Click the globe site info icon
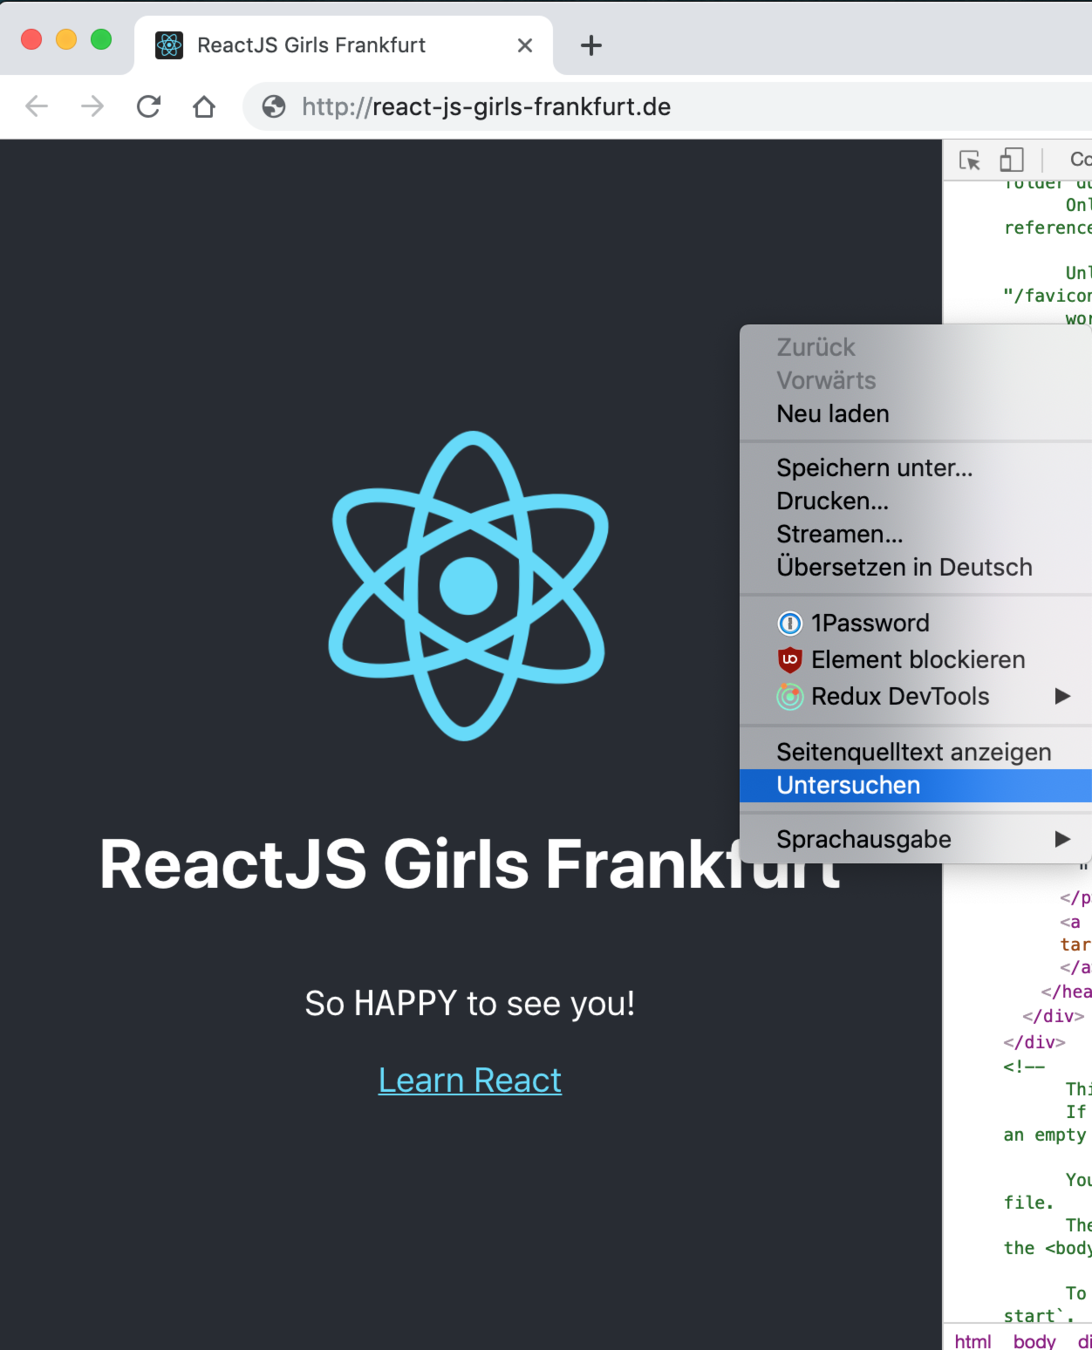 (x=274, y=106)
